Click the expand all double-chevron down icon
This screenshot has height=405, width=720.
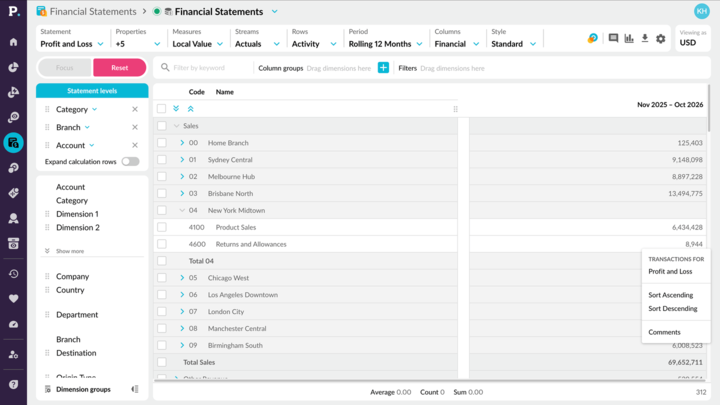click(x=176, y=108)
